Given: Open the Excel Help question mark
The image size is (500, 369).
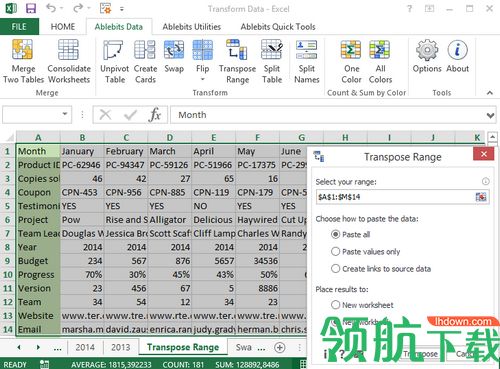Looking at the screenshot, I should click(x=410, y=9).
